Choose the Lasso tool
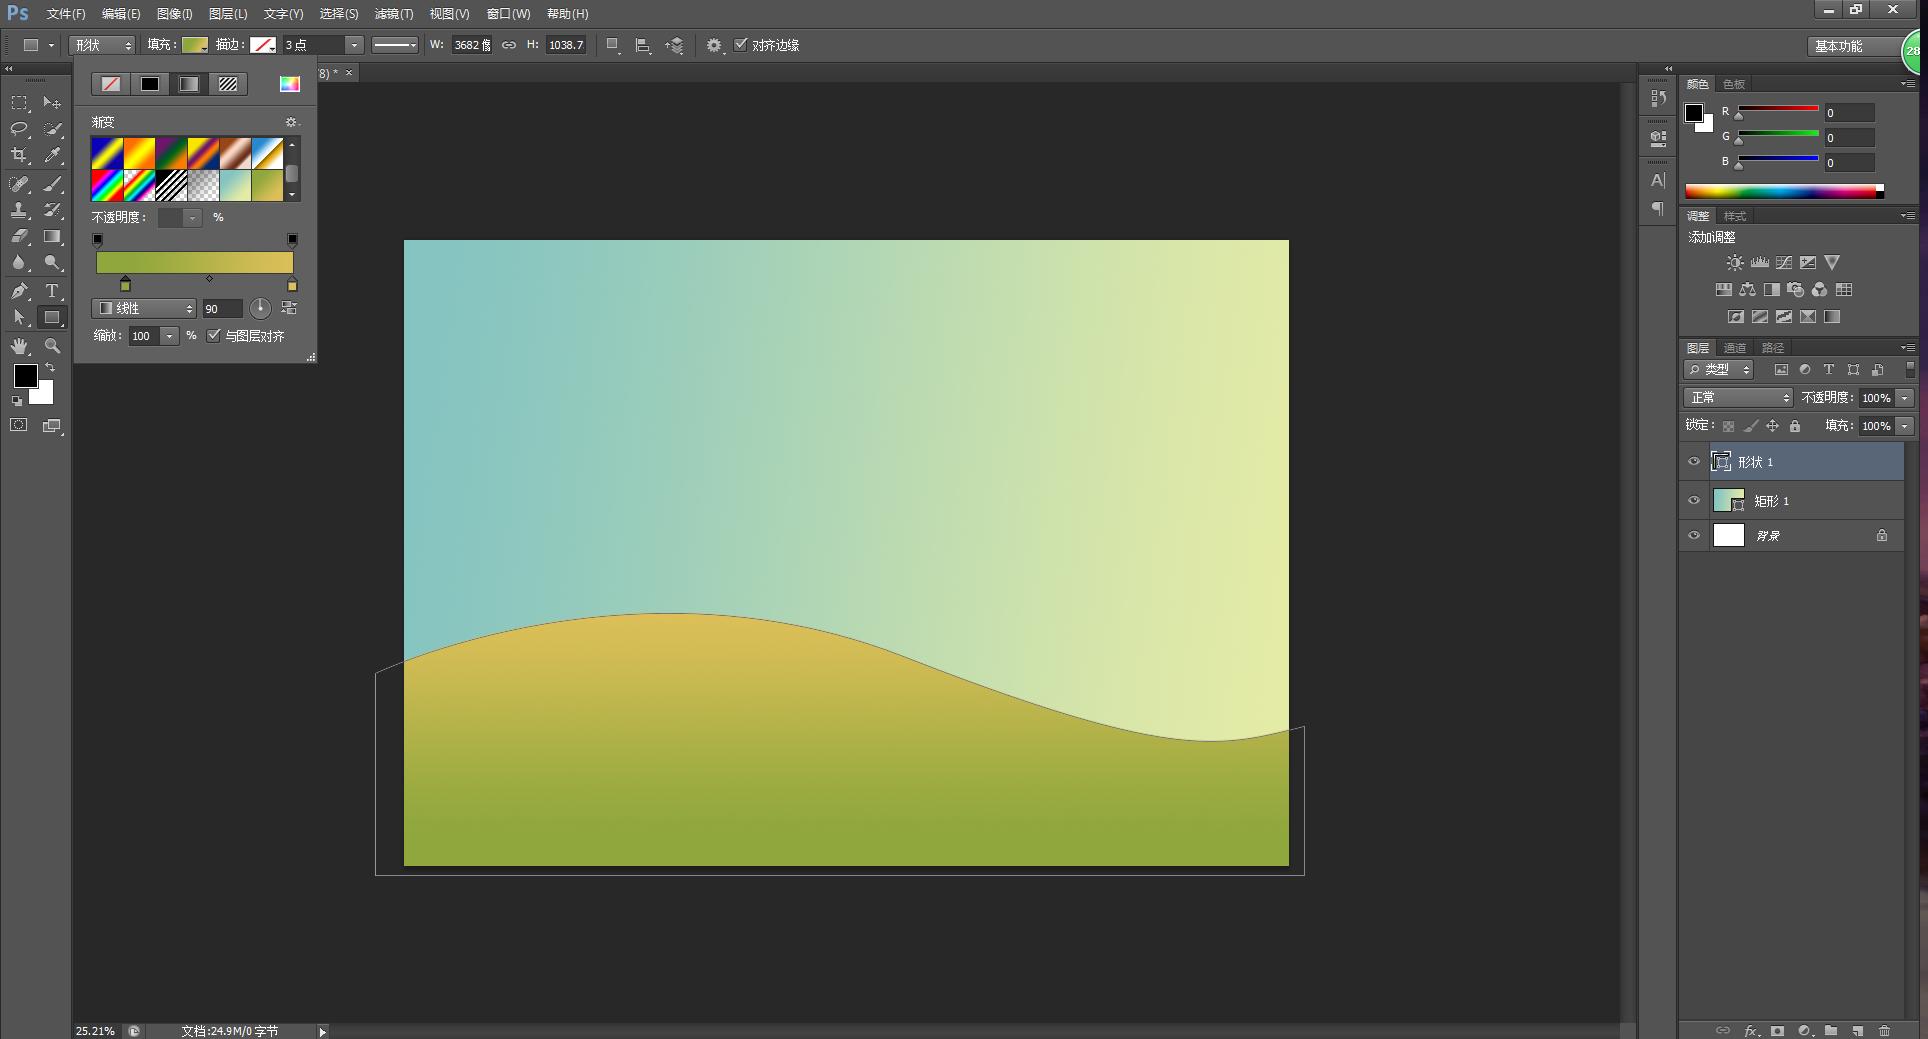Image resolution: width=1928 pixels, height=1039 pixels. [19, 129]
